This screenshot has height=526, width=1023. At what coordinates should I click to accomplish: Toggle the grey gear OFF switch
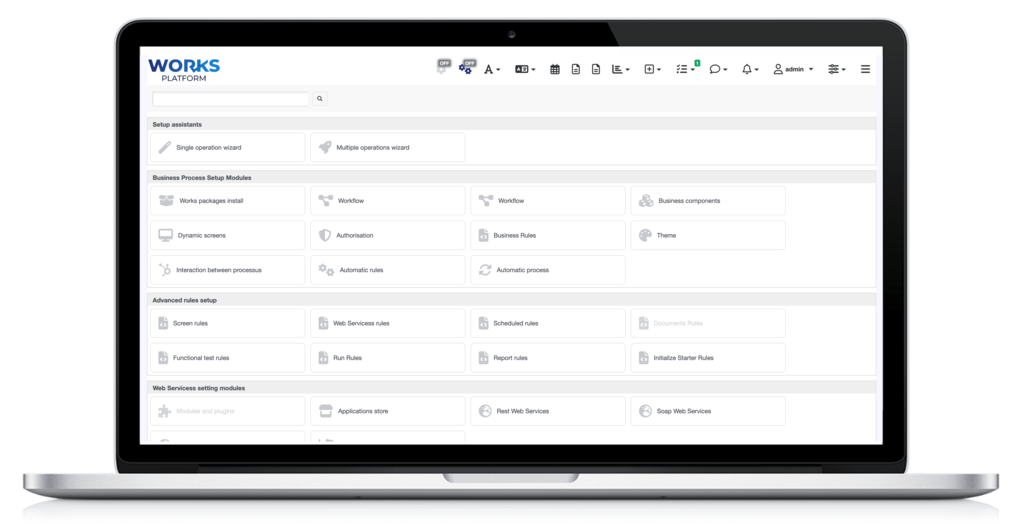(x=444, y=67)
